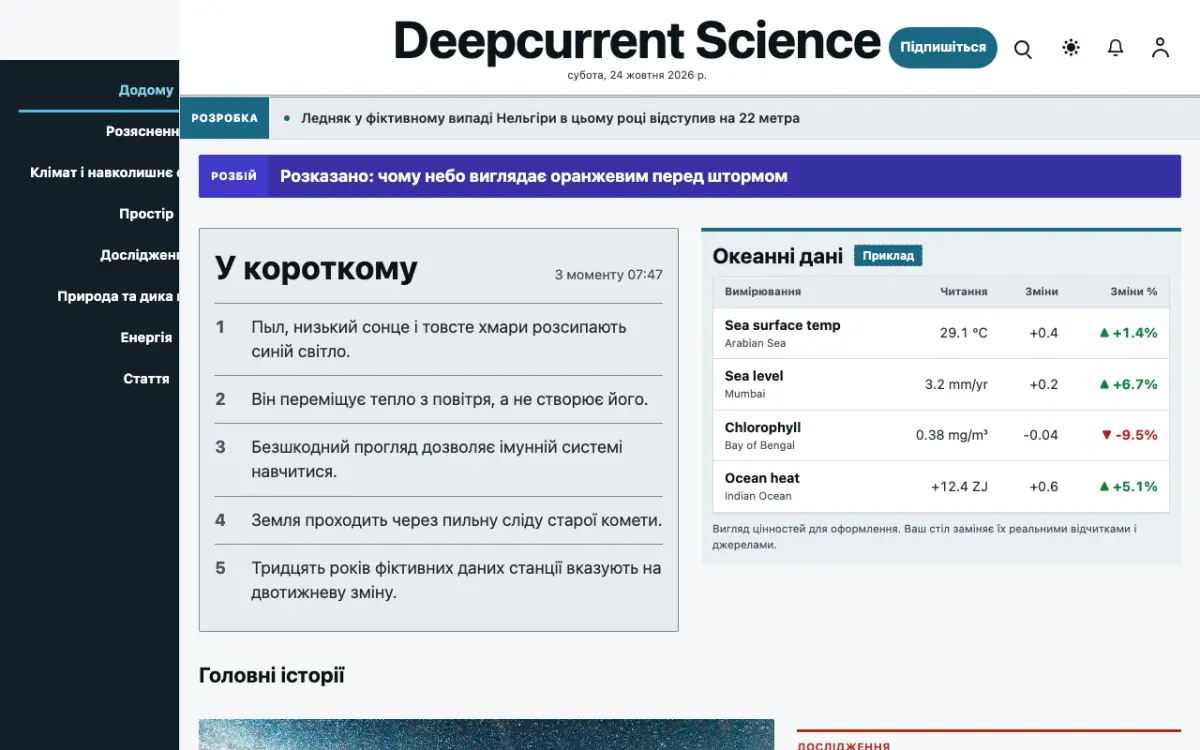
Task: Open brief item 3 about immune system
Action: (438, 459)
